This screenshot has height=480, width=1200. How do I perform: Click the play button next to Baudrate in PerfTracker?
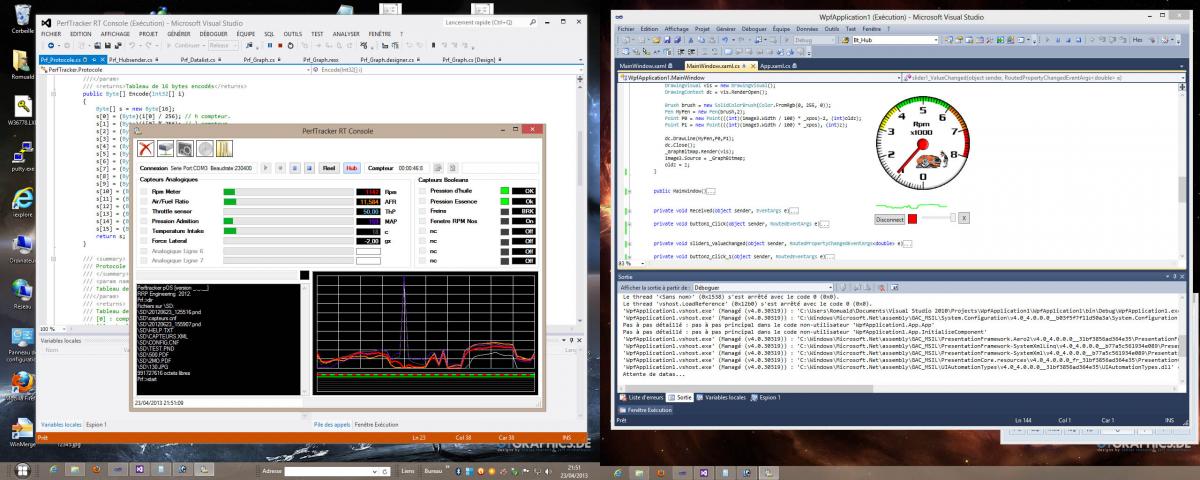click(266, 168)
